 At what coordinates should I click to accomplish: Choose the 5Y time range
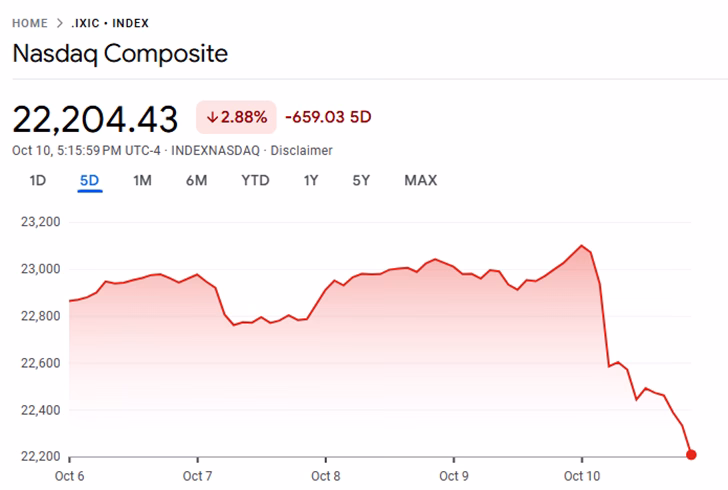pyautogui.click(x=361, y=181)
